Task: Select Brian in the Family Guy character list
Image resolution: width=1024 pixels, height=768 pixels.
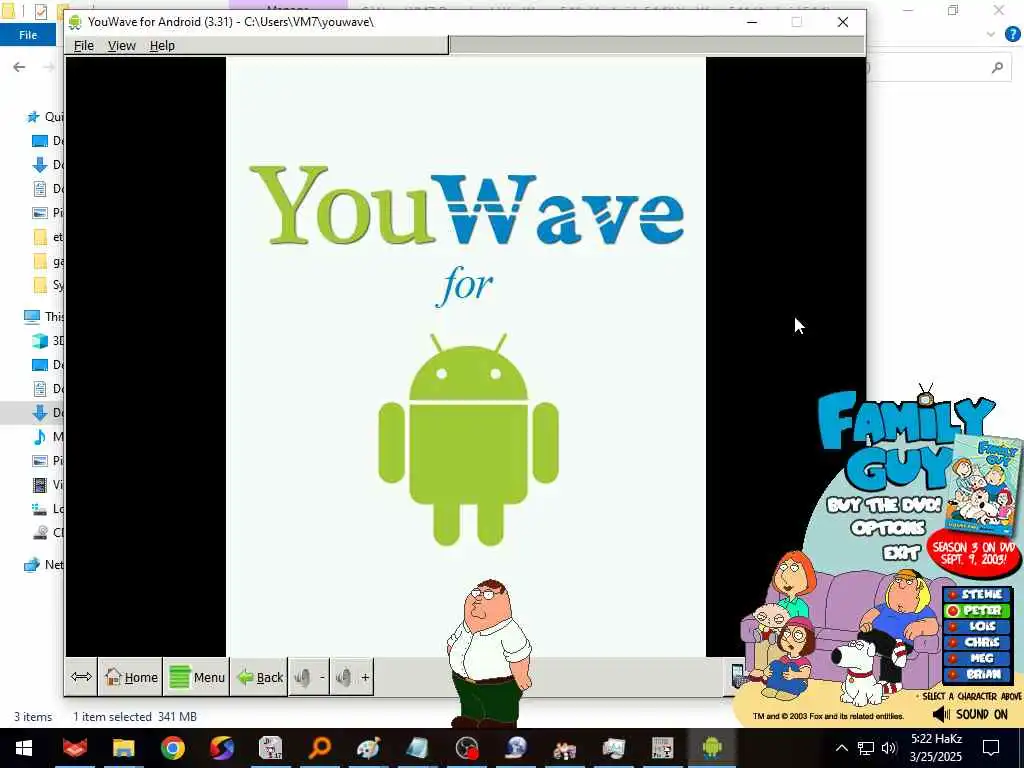Action: click(976, 674)
